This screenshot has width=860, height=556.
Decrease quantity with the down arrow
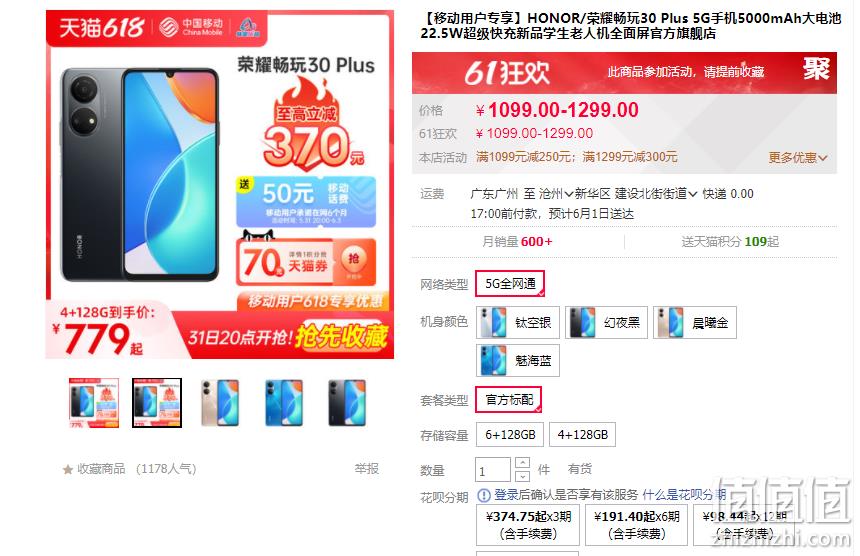(x=523, y=476)
